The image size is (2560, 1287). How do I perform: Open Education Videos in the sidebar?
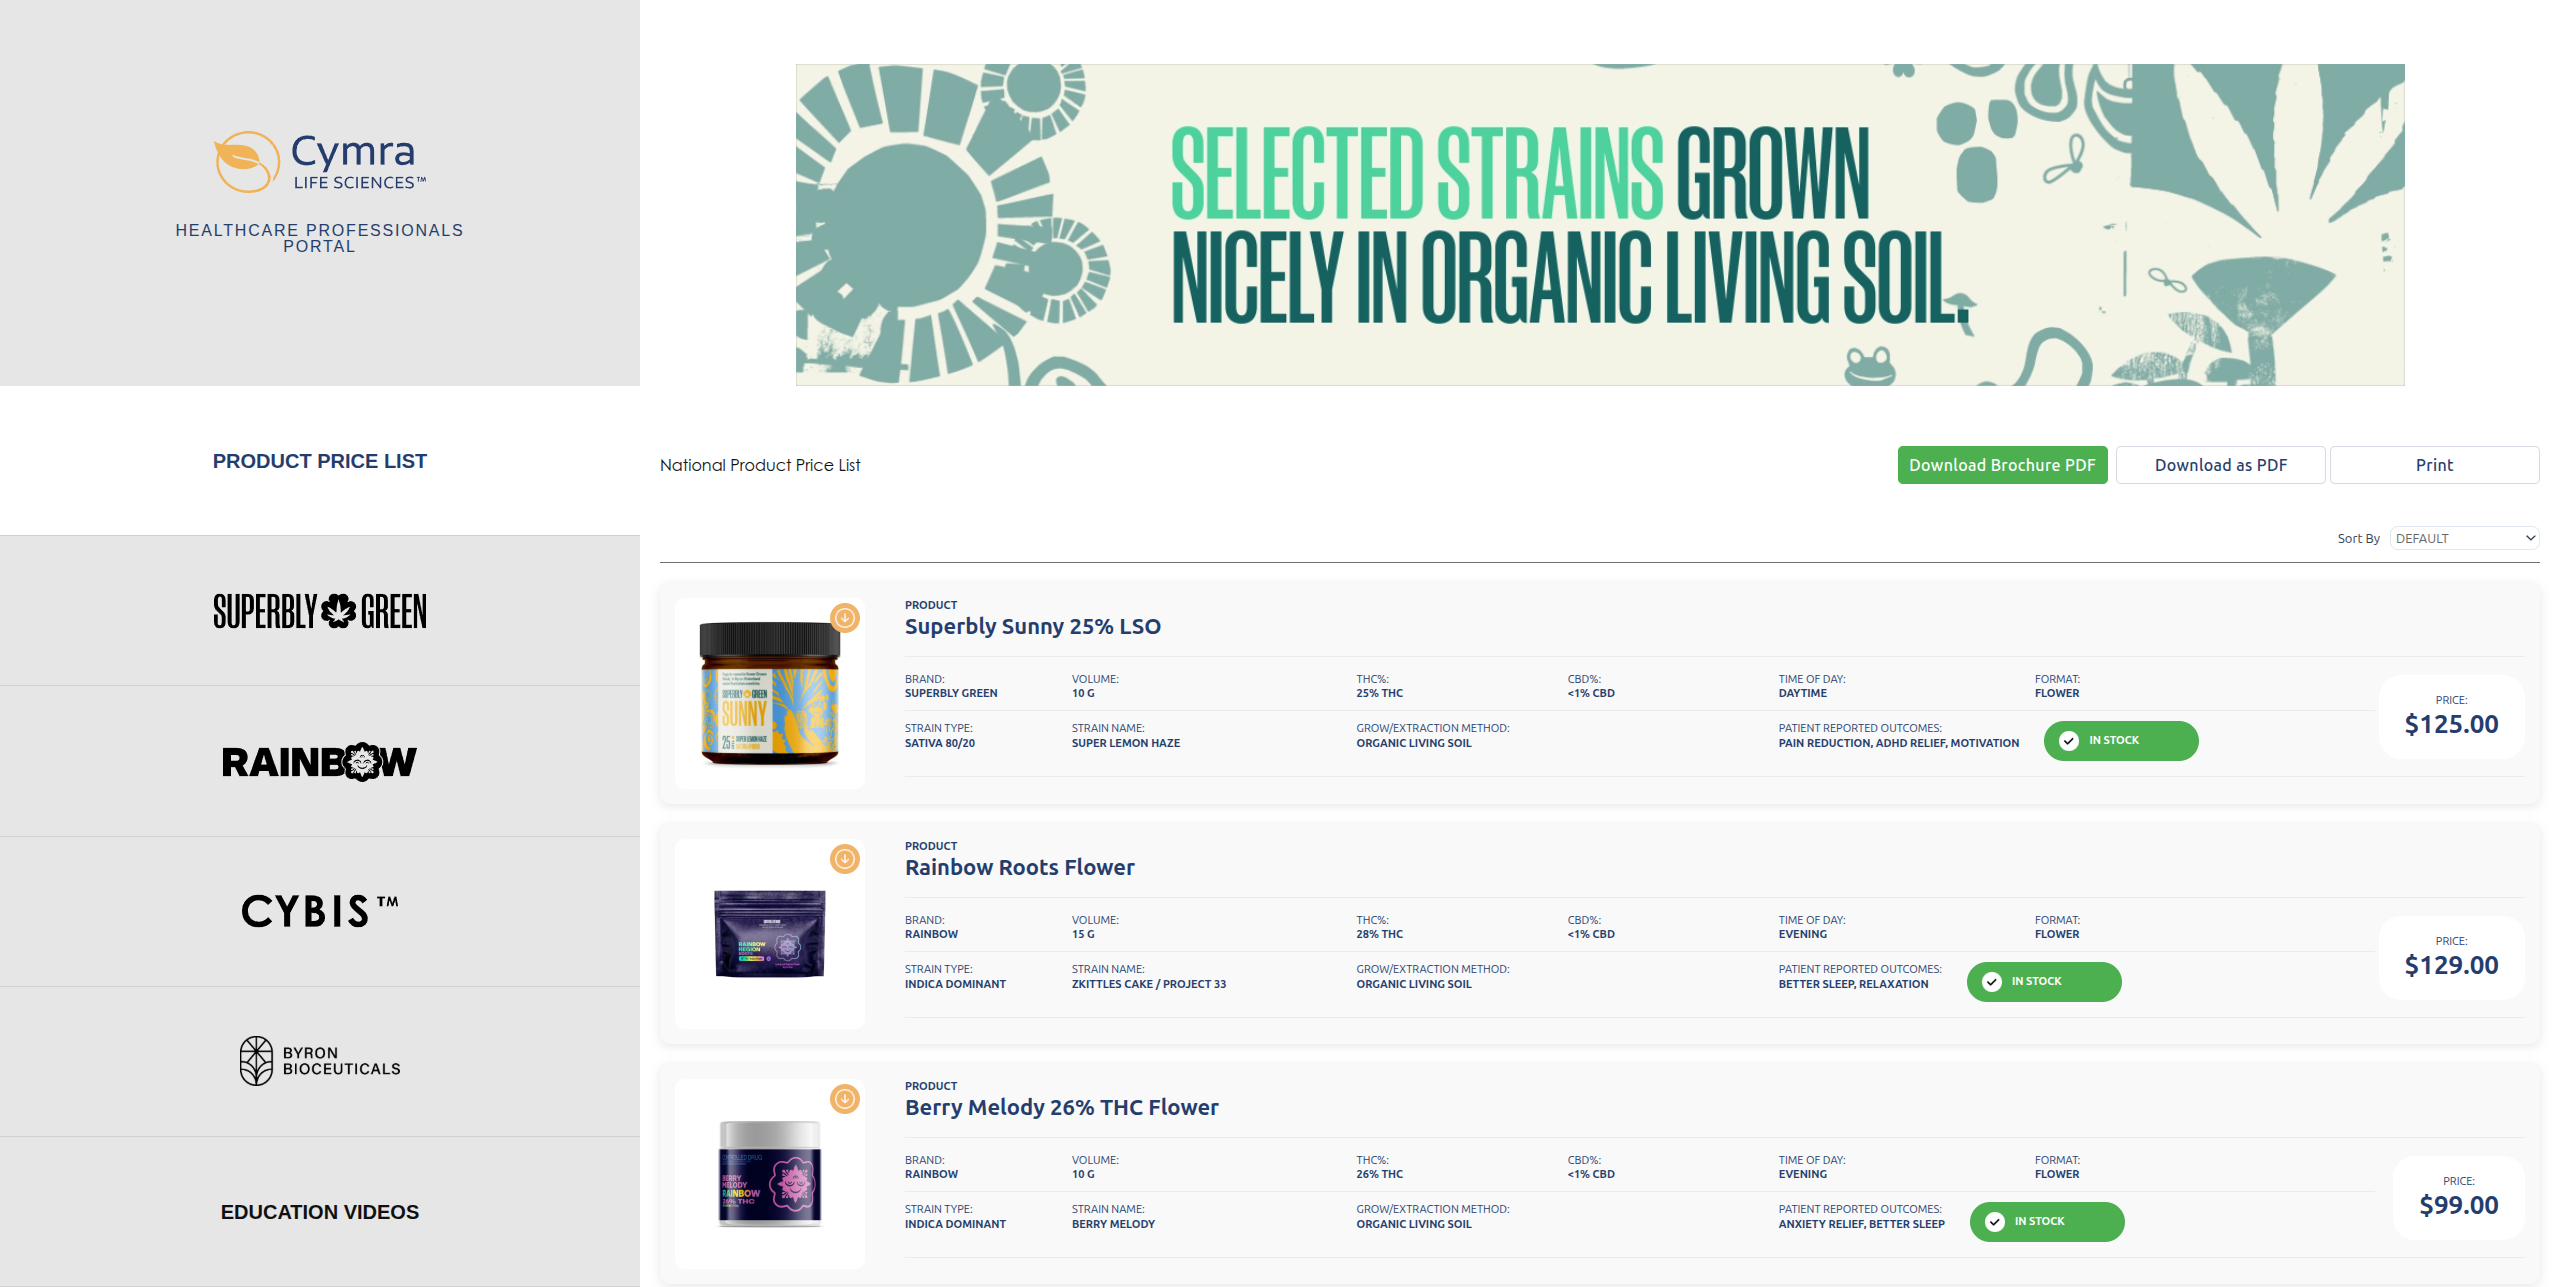[320, 1212]
